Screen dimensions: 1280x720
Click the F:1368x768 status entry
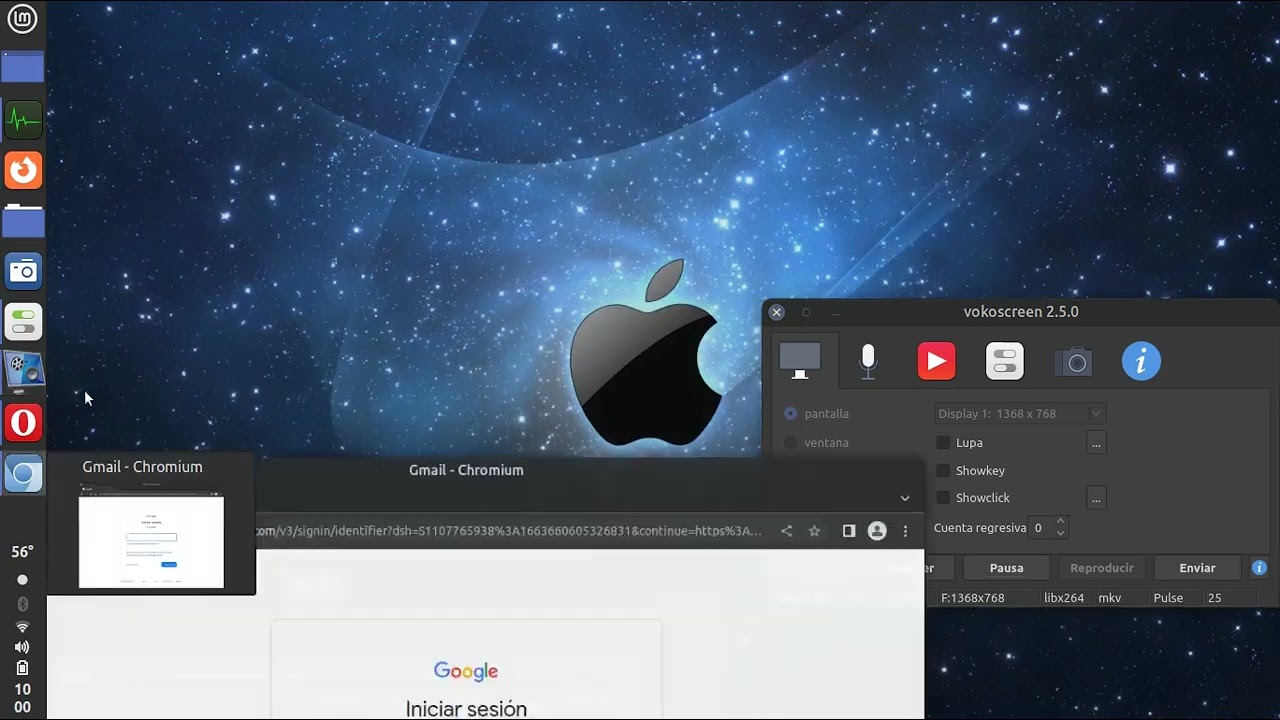[972, 598]
